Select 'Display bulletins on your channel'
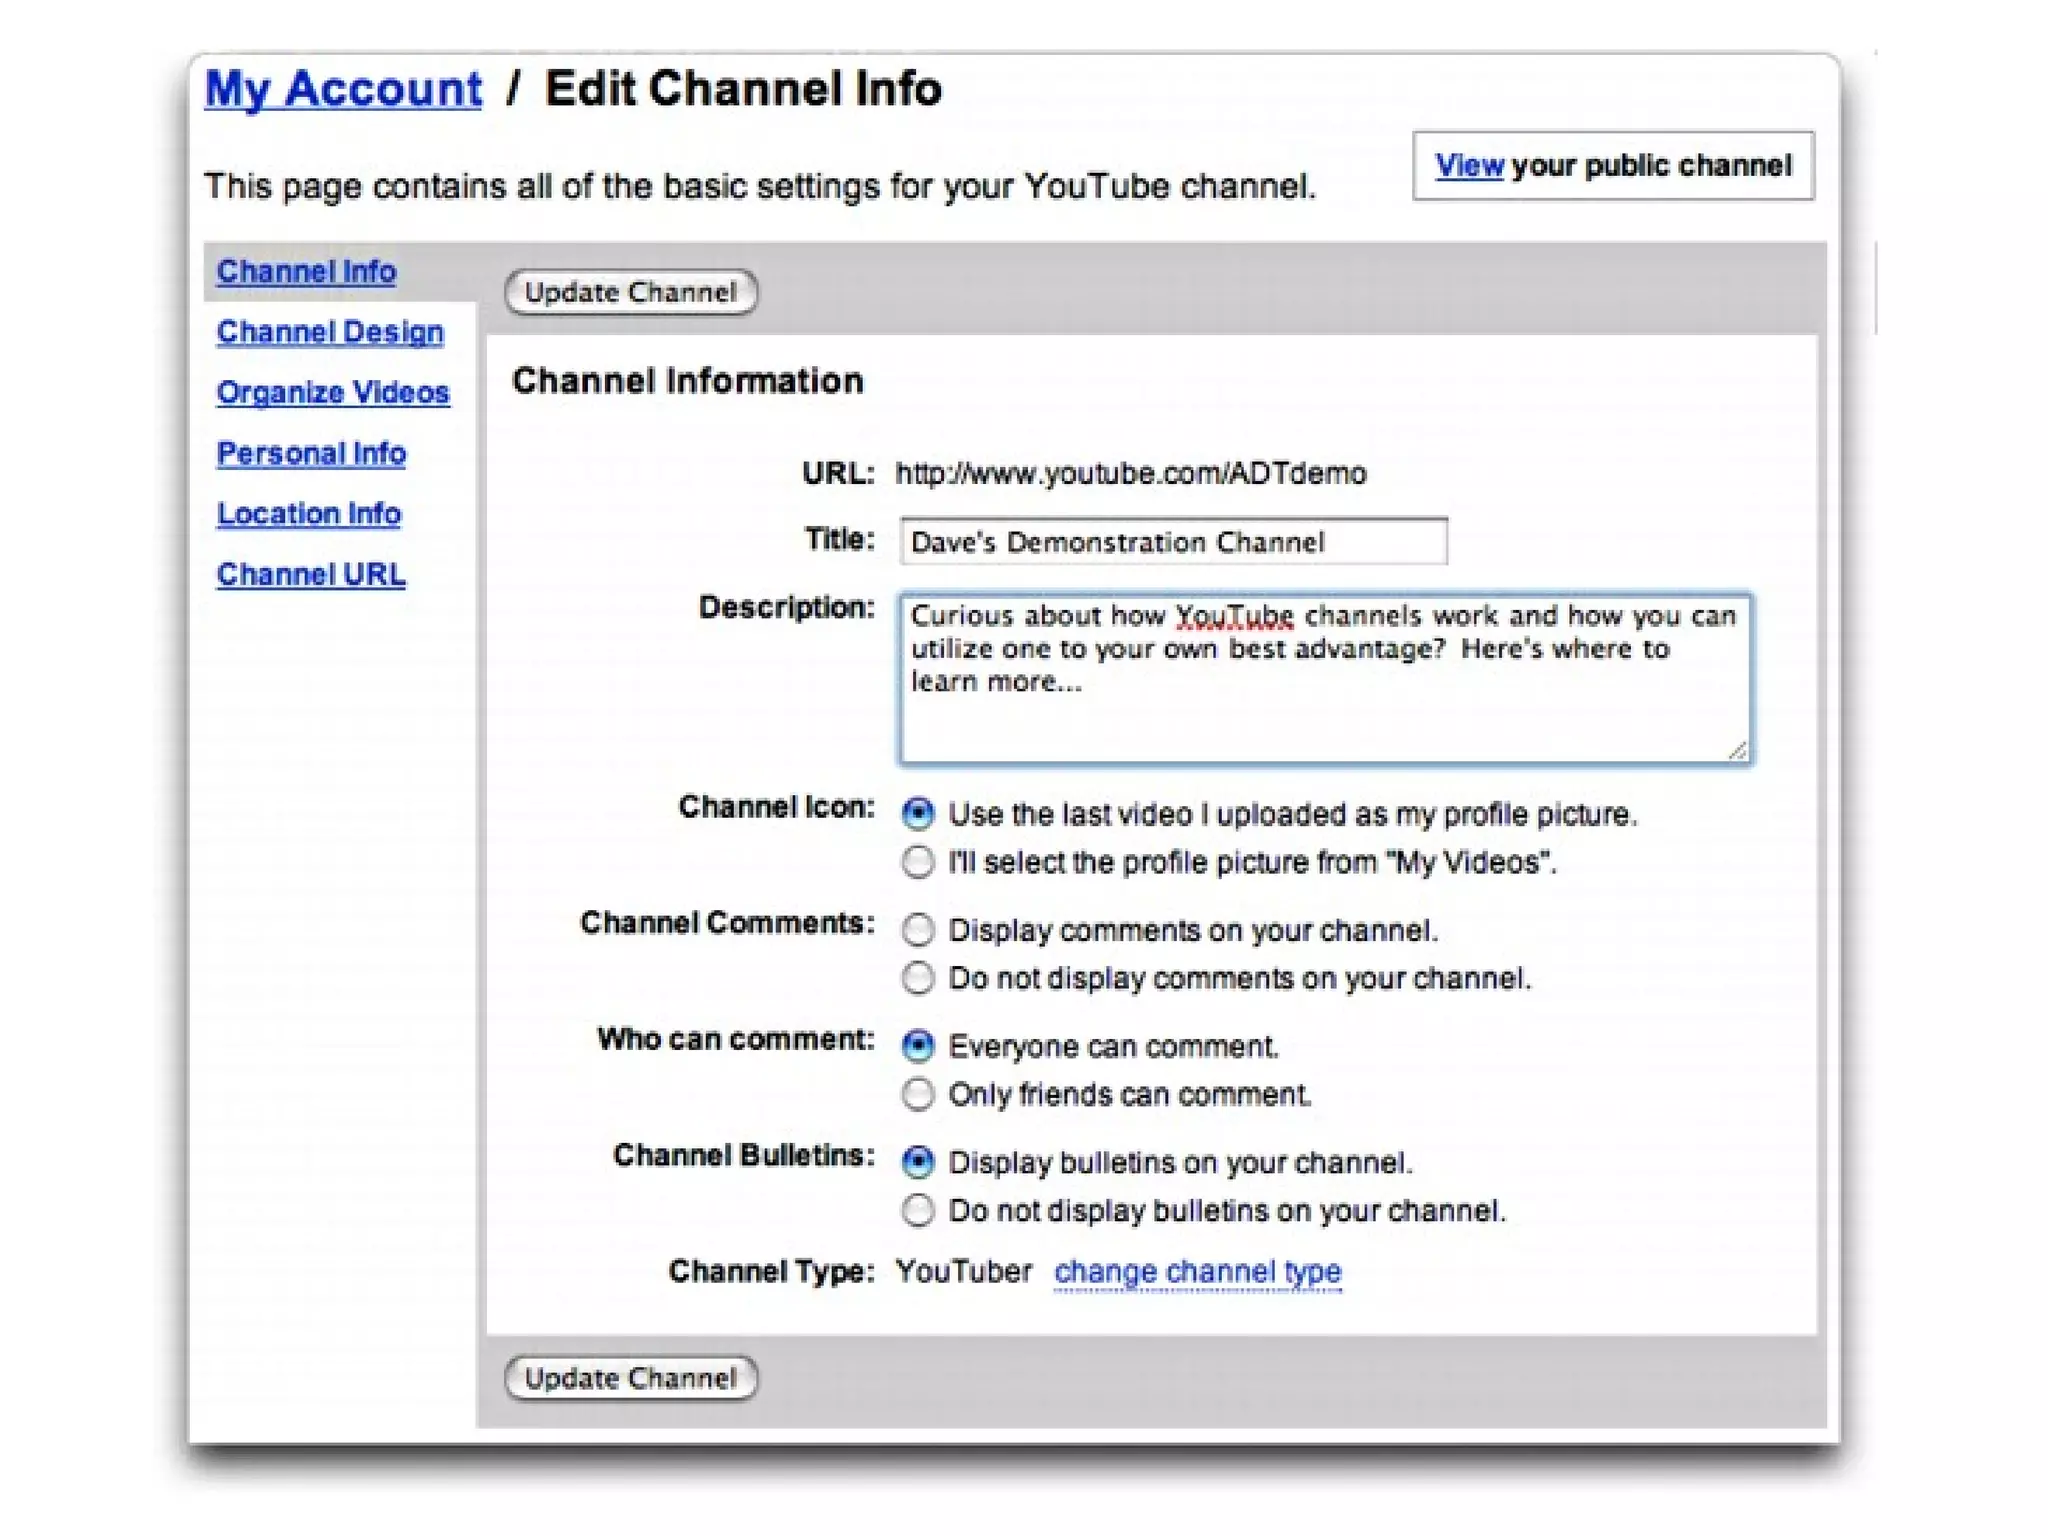Screen dimensions: 2048x1536 917,1162
